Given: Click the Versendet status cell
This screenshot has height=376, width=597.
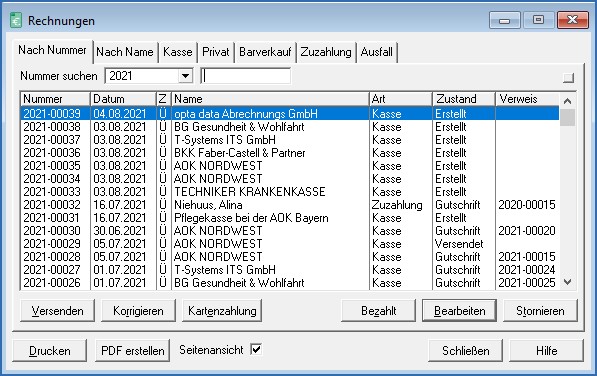Looking at the screenshot, I should pyautogui.click(x=459, y=244).
